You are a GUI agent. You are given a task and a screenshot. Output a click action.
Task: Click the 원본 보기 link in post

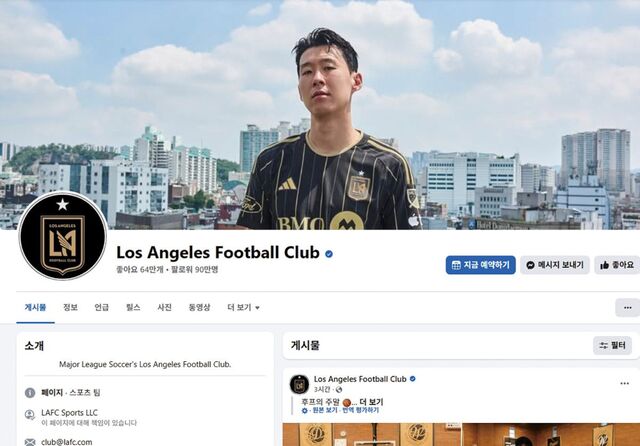pos(325,410)
